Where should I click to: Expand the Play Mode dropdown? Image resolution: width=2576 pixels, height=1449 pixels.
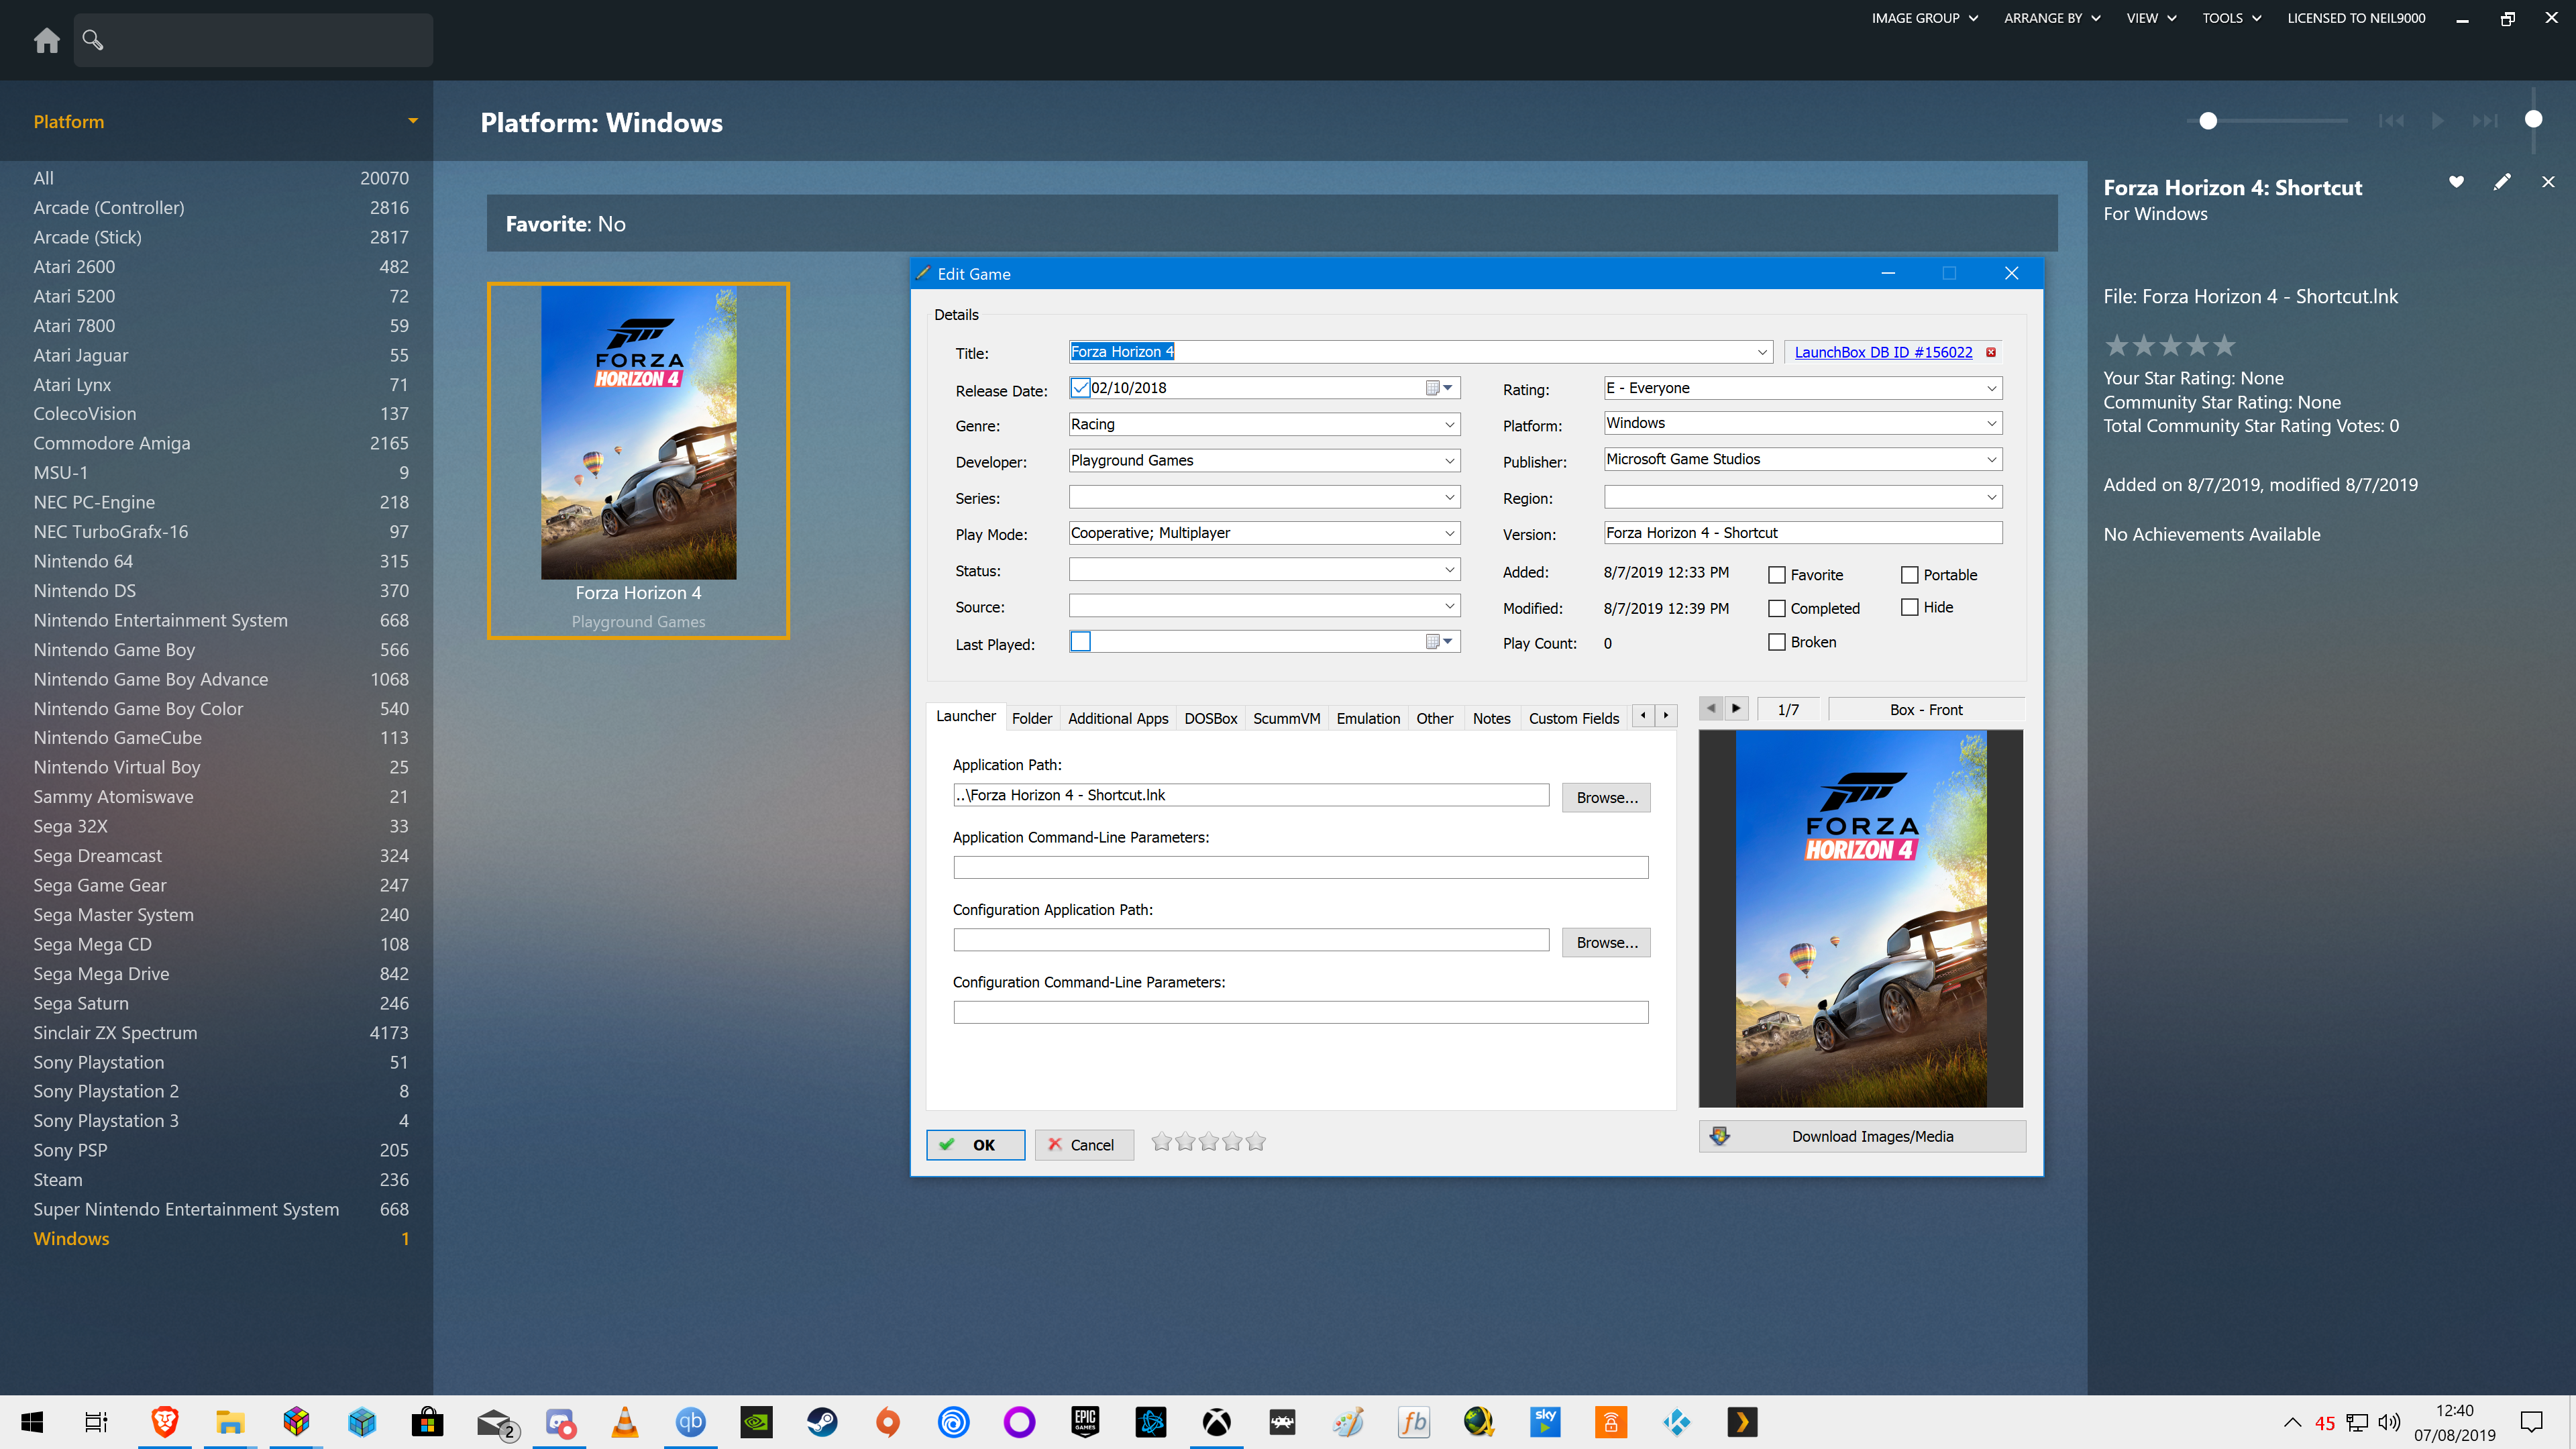click(x=1449, y=534)
